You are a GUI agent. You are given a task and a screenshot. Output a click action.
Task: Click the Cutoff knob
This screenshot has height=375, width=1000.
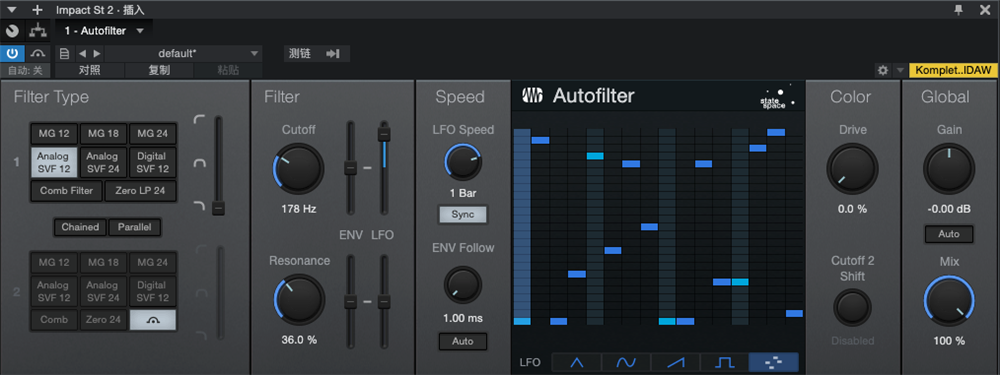click(298, 169)
